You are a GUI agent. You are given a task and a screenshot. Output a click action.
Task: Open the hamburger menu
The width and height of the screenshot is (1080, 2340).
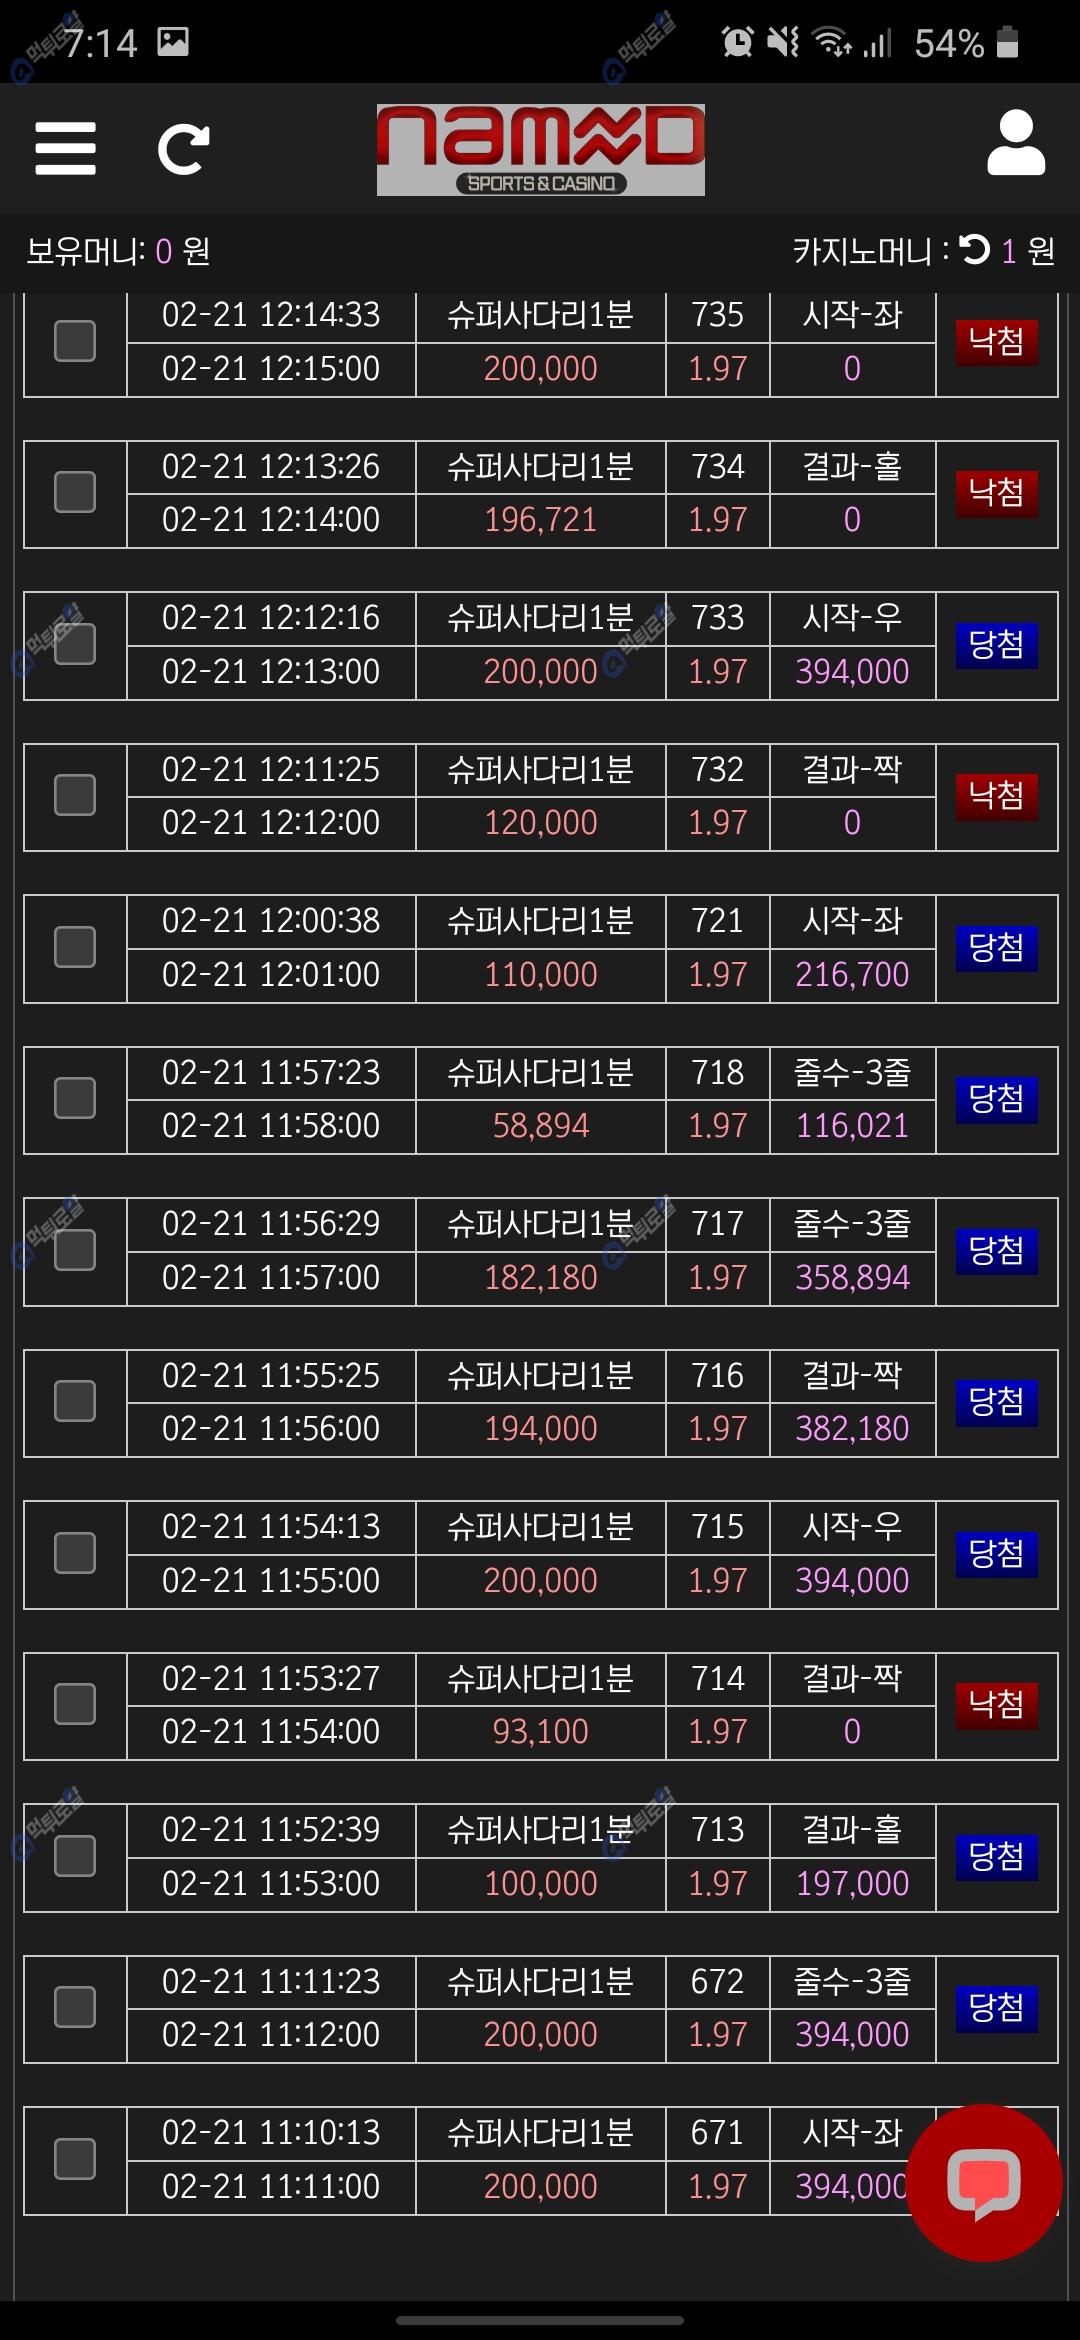65,148
